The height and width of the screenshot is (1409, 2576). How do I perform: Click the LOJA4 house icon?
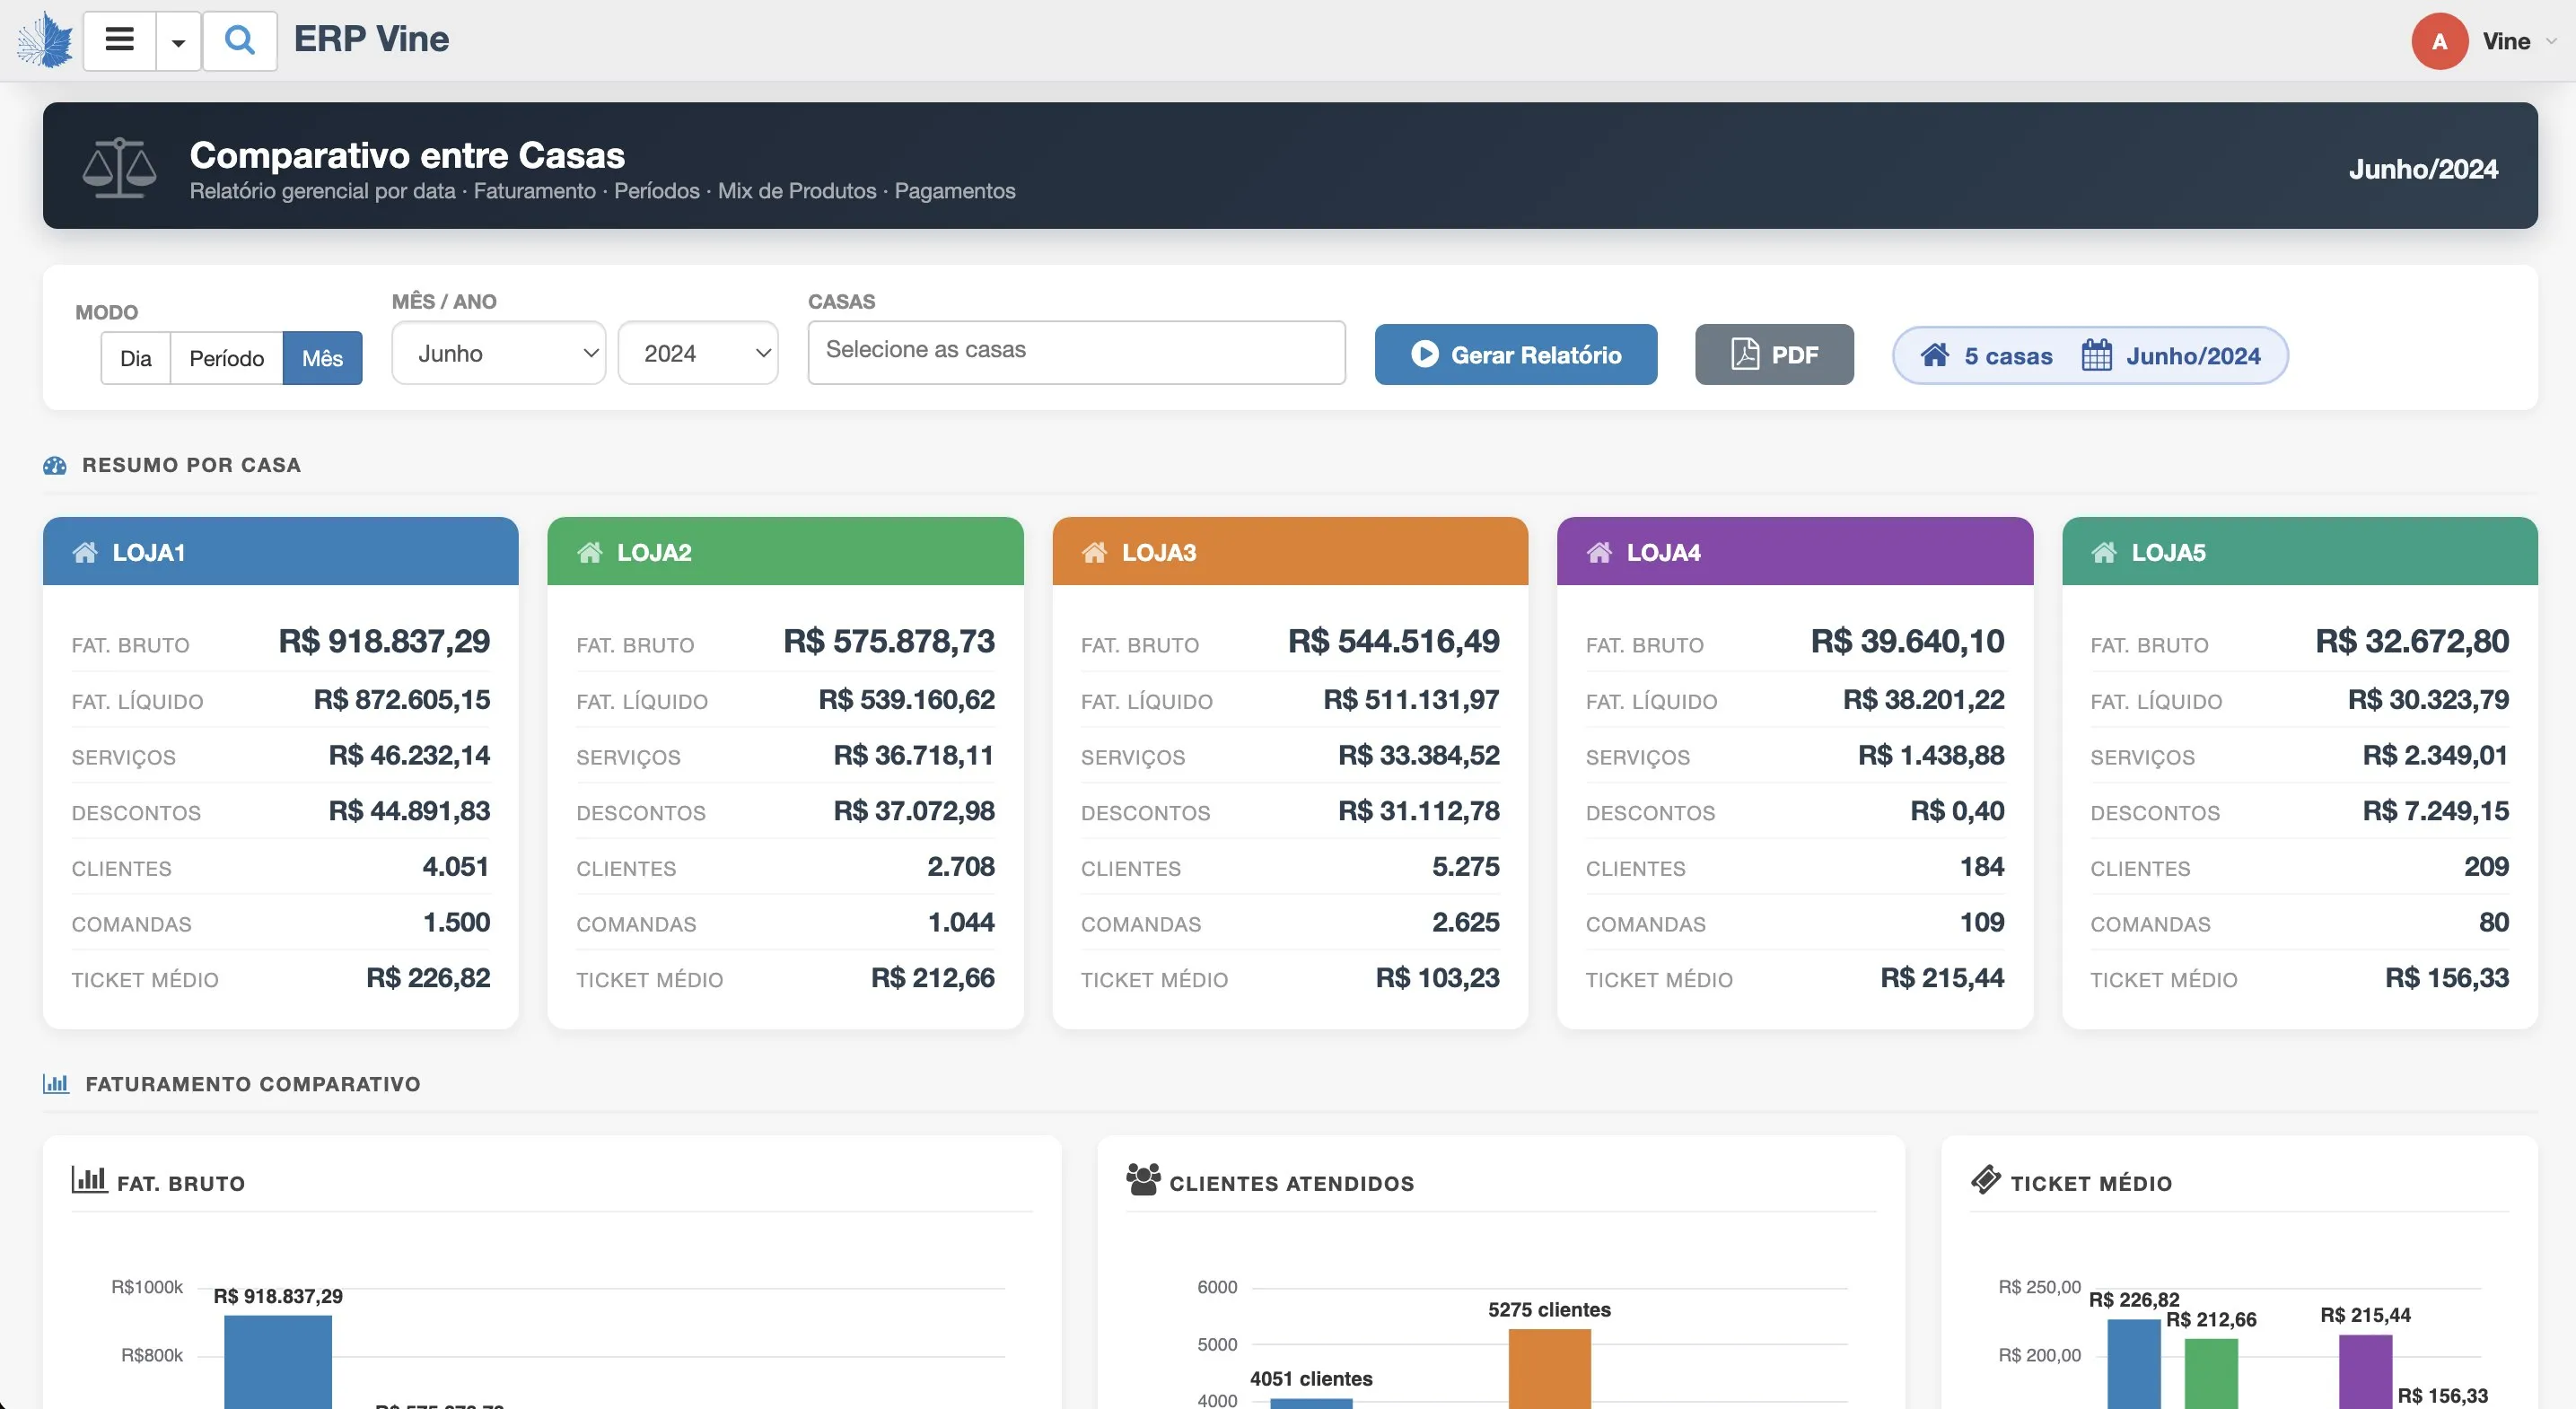[x=1600, y=552]
